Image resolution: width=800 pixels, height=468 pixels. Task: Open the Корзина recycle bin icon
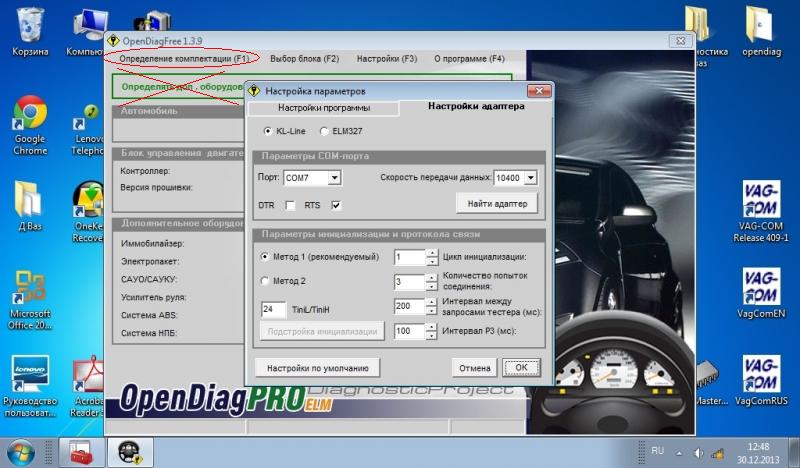30,32
